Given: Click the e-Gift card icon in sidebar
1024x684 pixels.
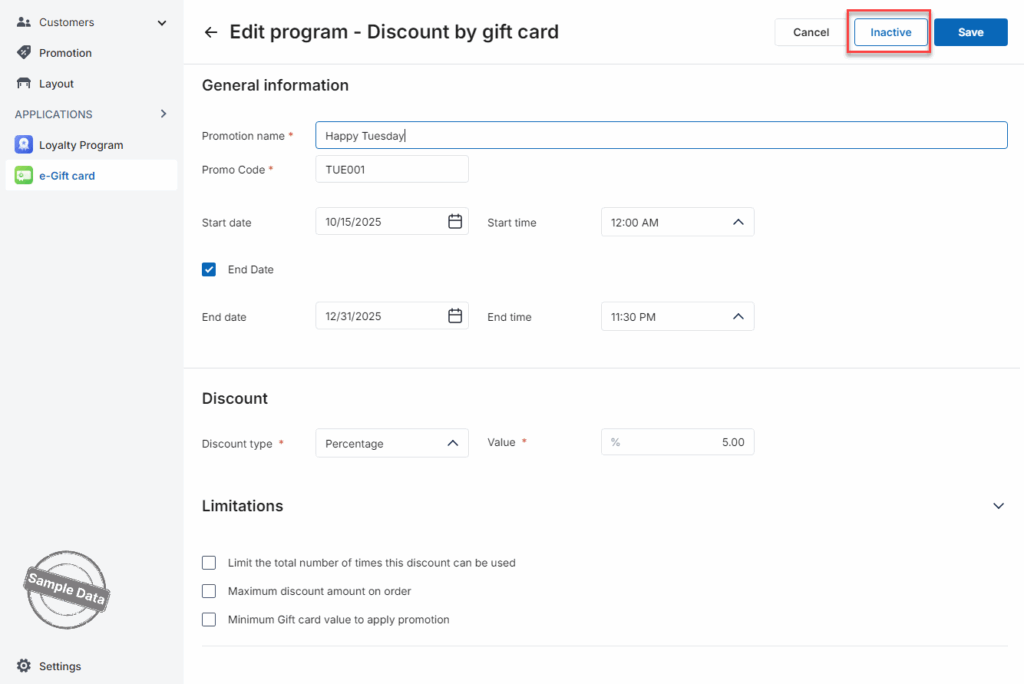Looking at the screenshot, I should (24, 176).
